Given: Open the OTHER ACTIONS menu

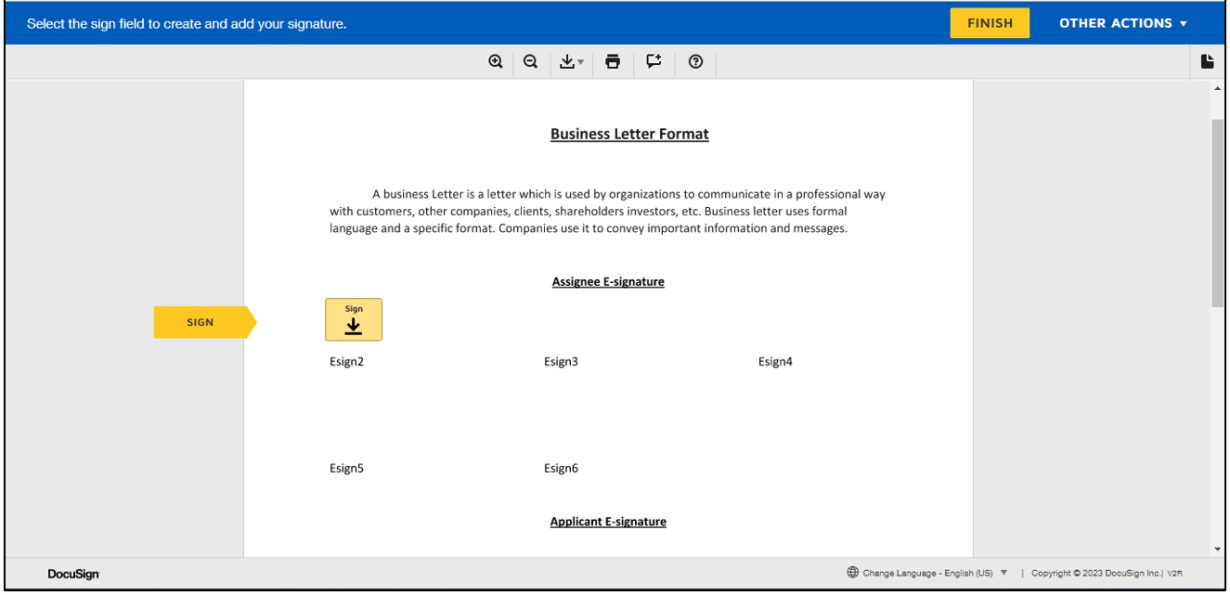Looking at the screenshot, I should coord(1121,21).
